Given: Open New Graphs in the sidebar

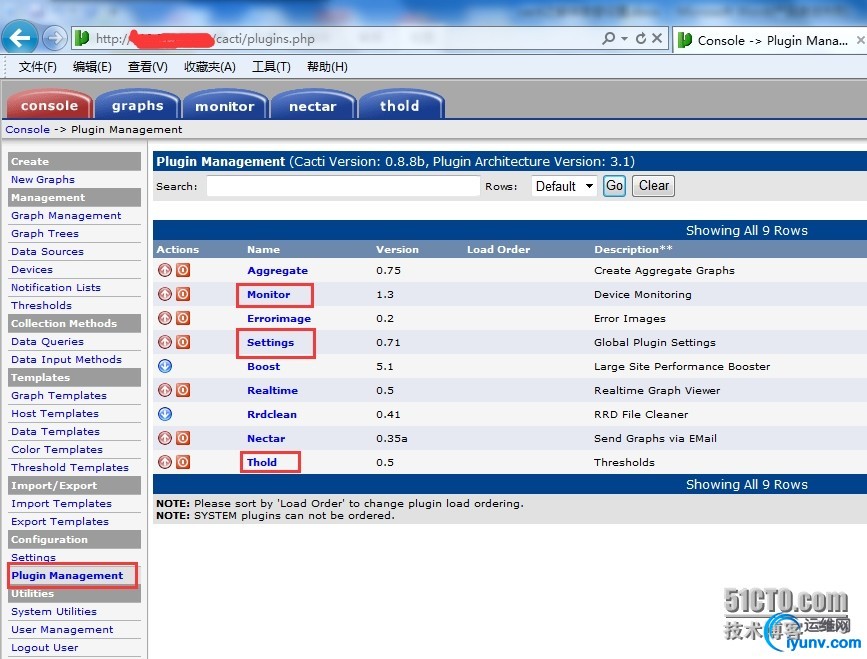Looking at the screenshot, I should pyautogui.click(x=43, y=179).
